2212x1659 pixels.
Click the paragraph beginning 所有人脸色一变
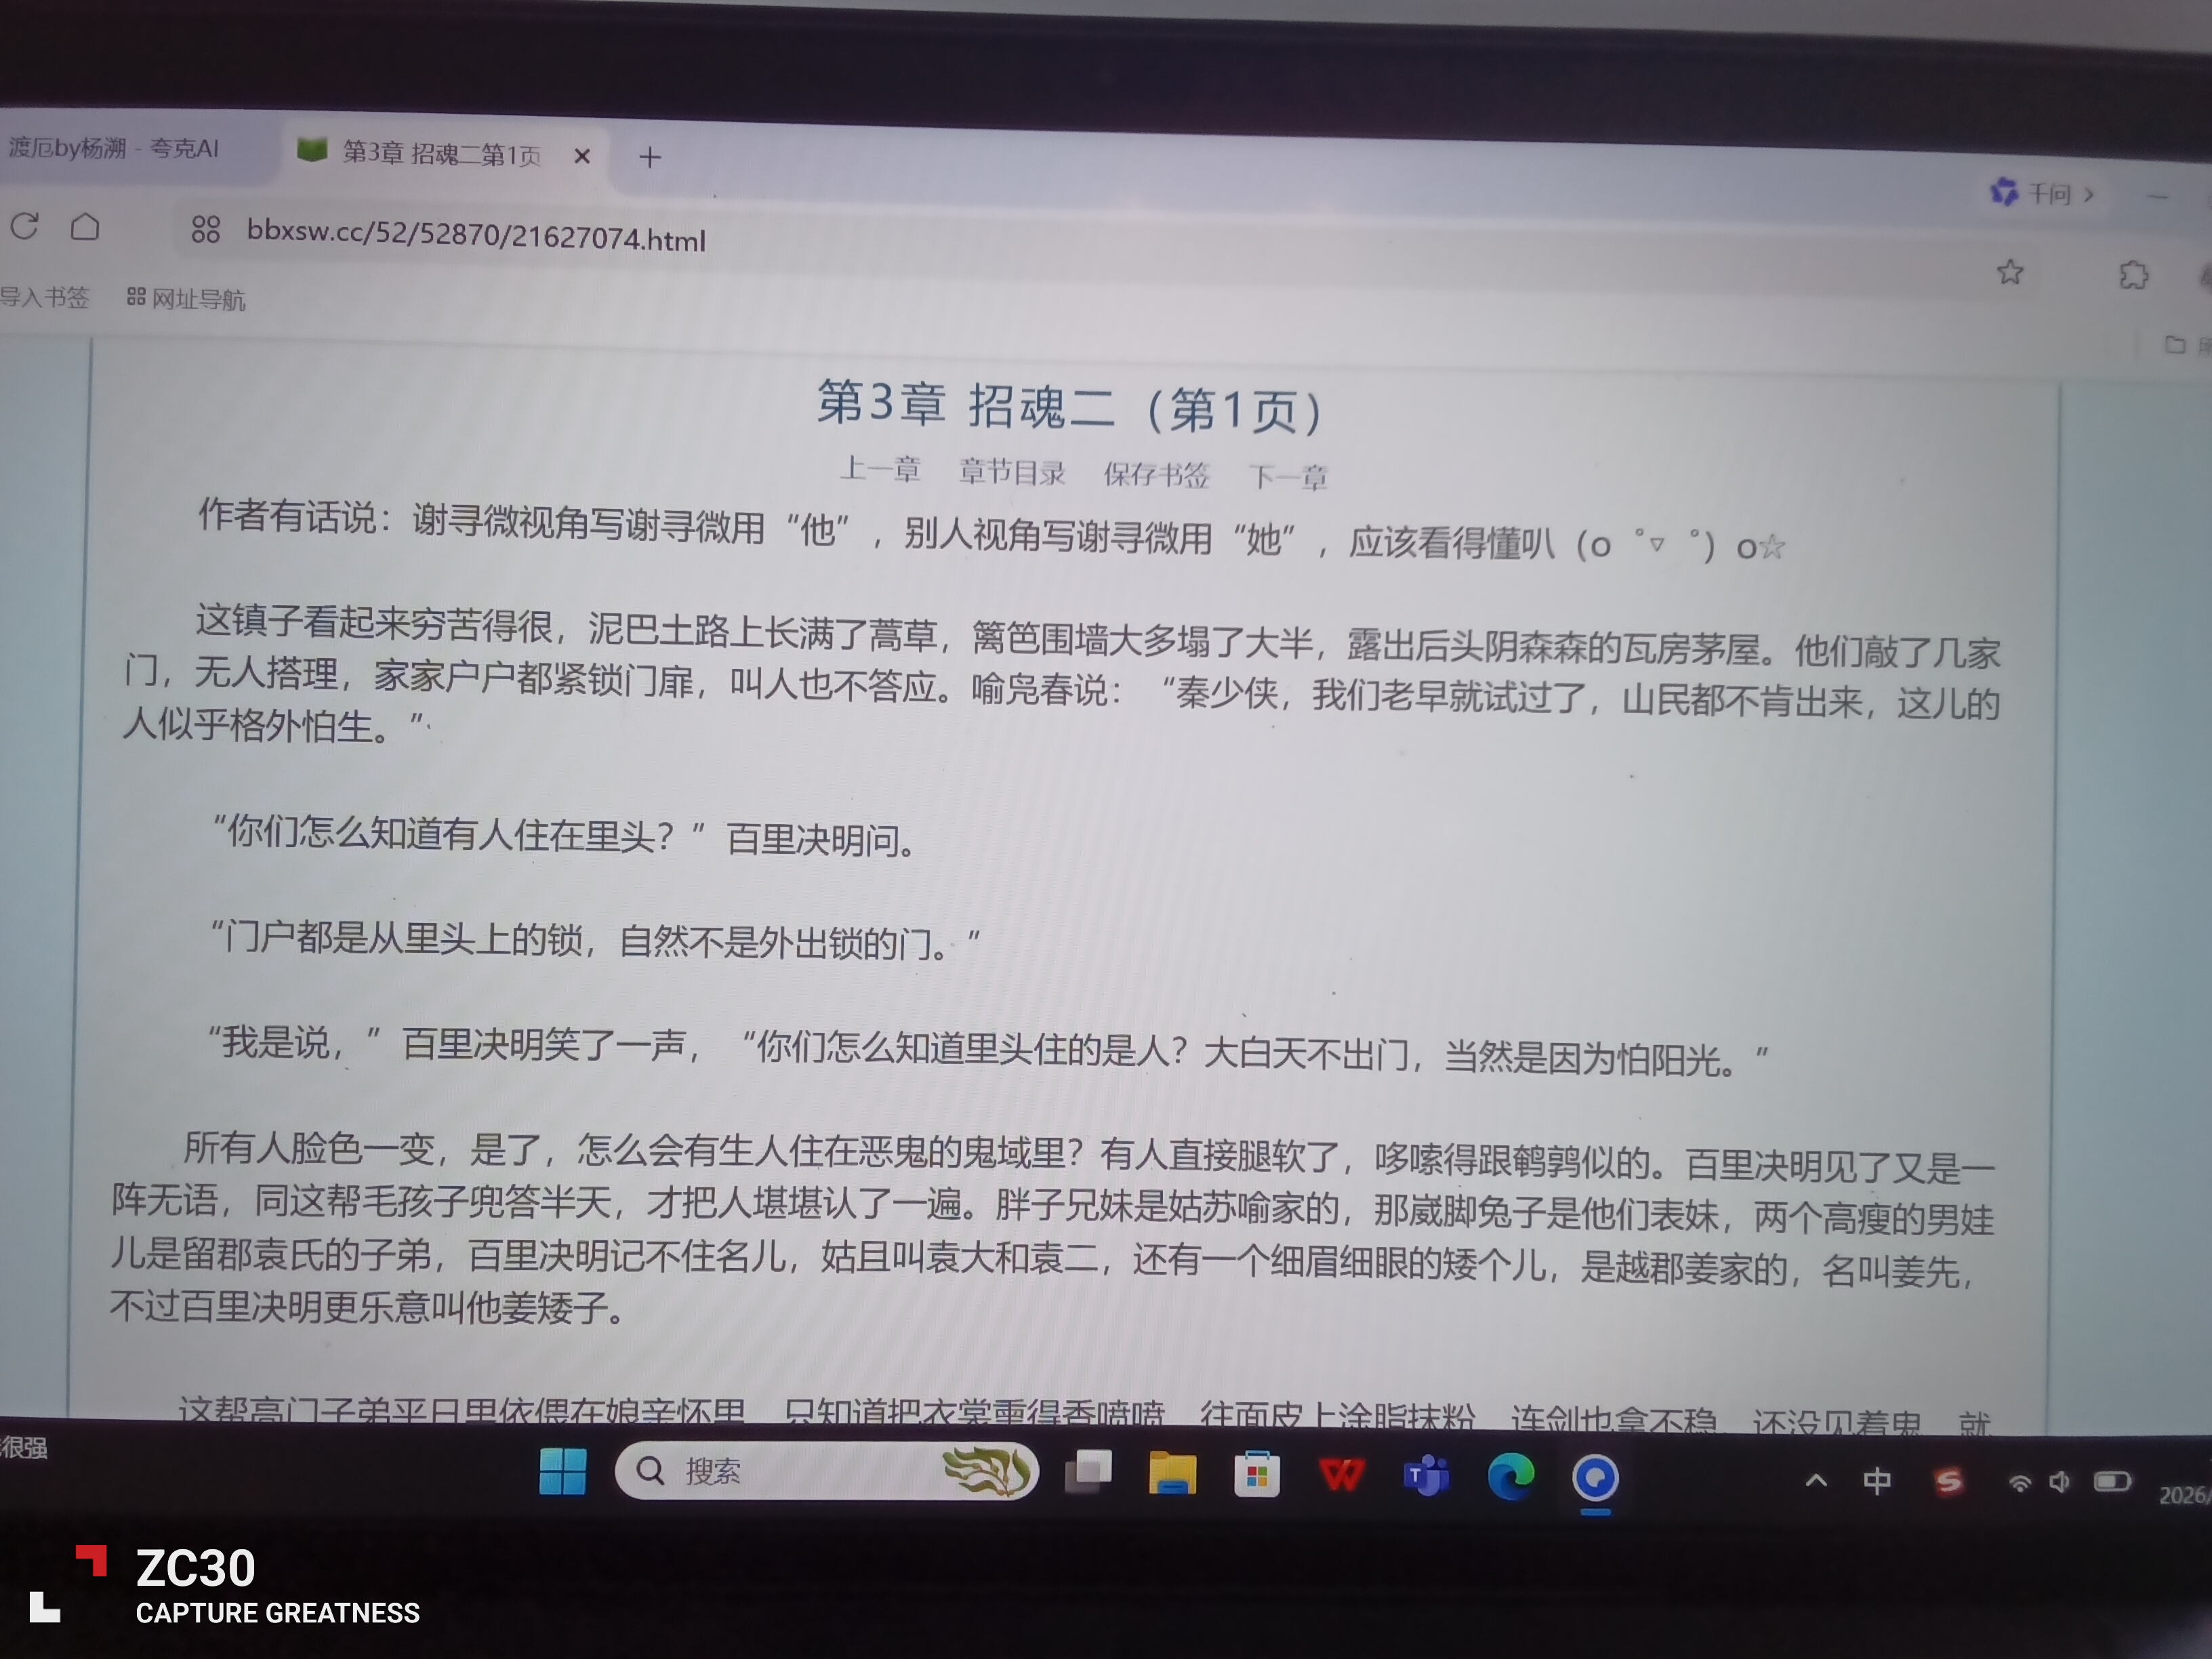[1052, 1230]
